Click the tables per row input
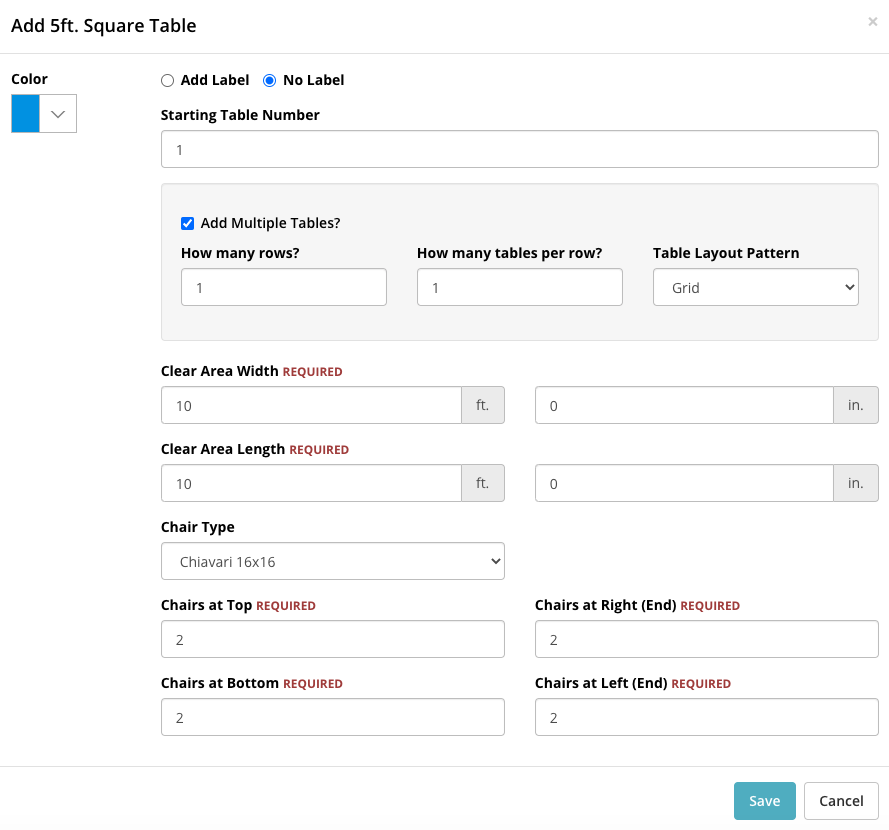This screenshot has height=830, width=889. pos(520,287)
